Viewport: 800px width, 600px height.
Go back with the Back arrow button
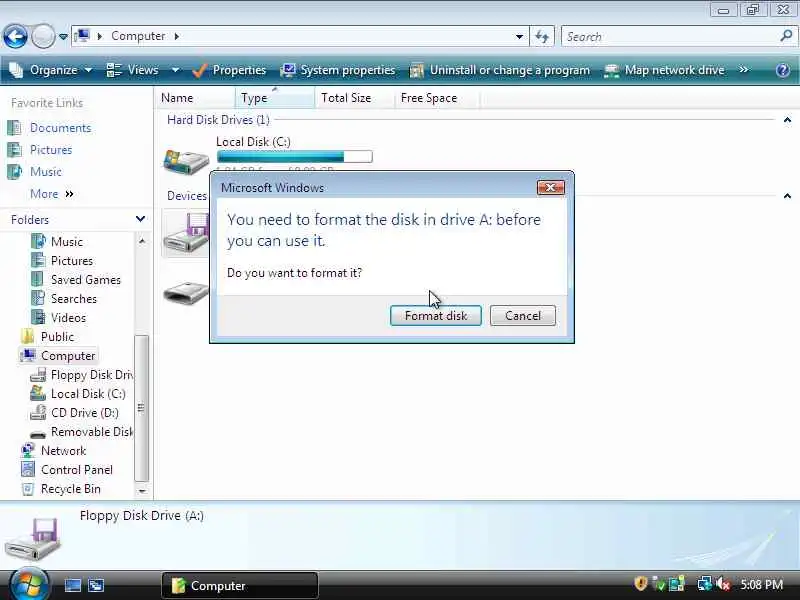[15, 36]
